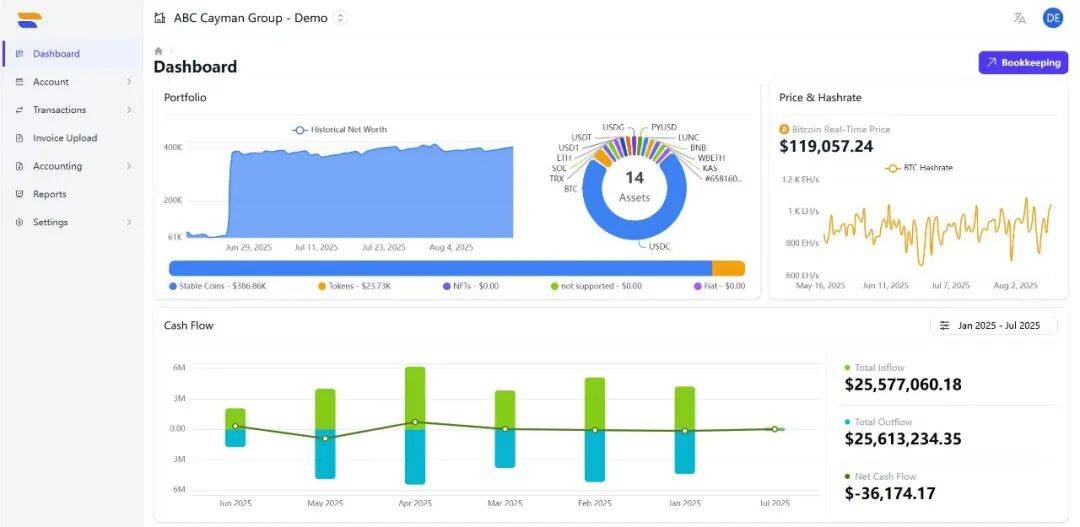Click the home breadcrumb icon
Image resolution: width=1080 pixels, height=527 pixels.
(158, 50)
